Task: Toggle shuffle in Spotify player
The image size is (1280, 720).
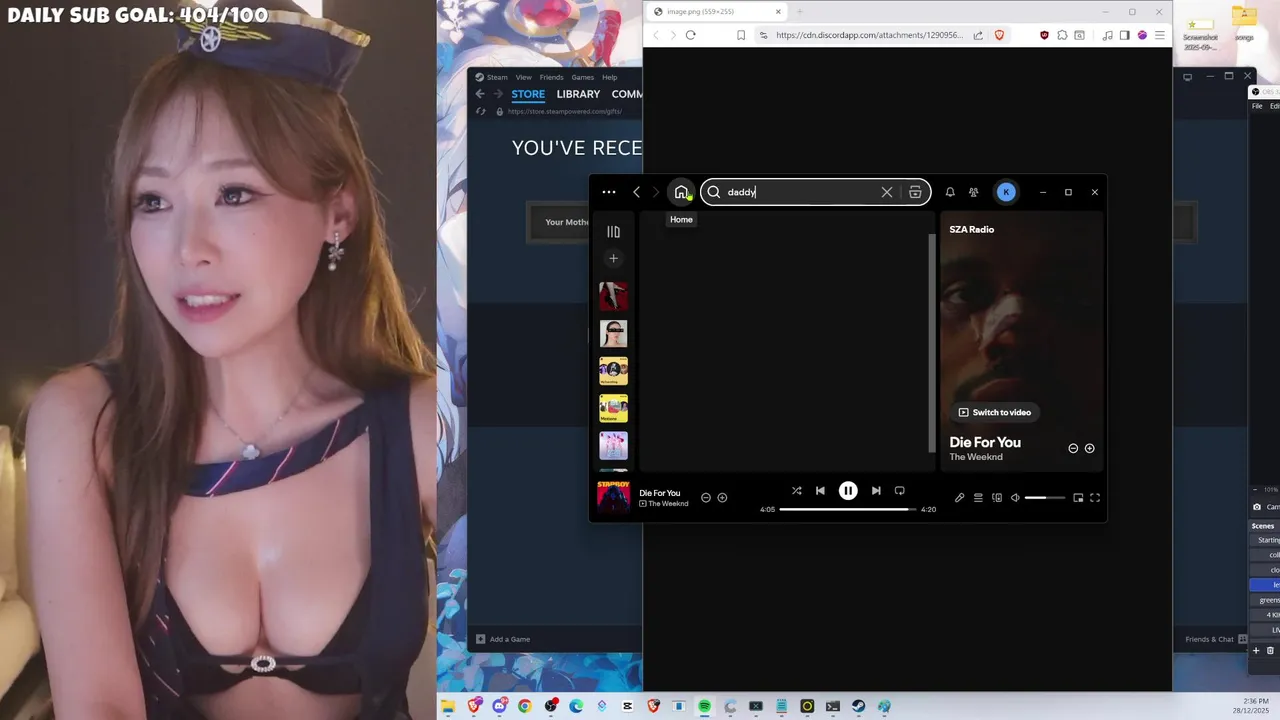Action: click(796, 491)
